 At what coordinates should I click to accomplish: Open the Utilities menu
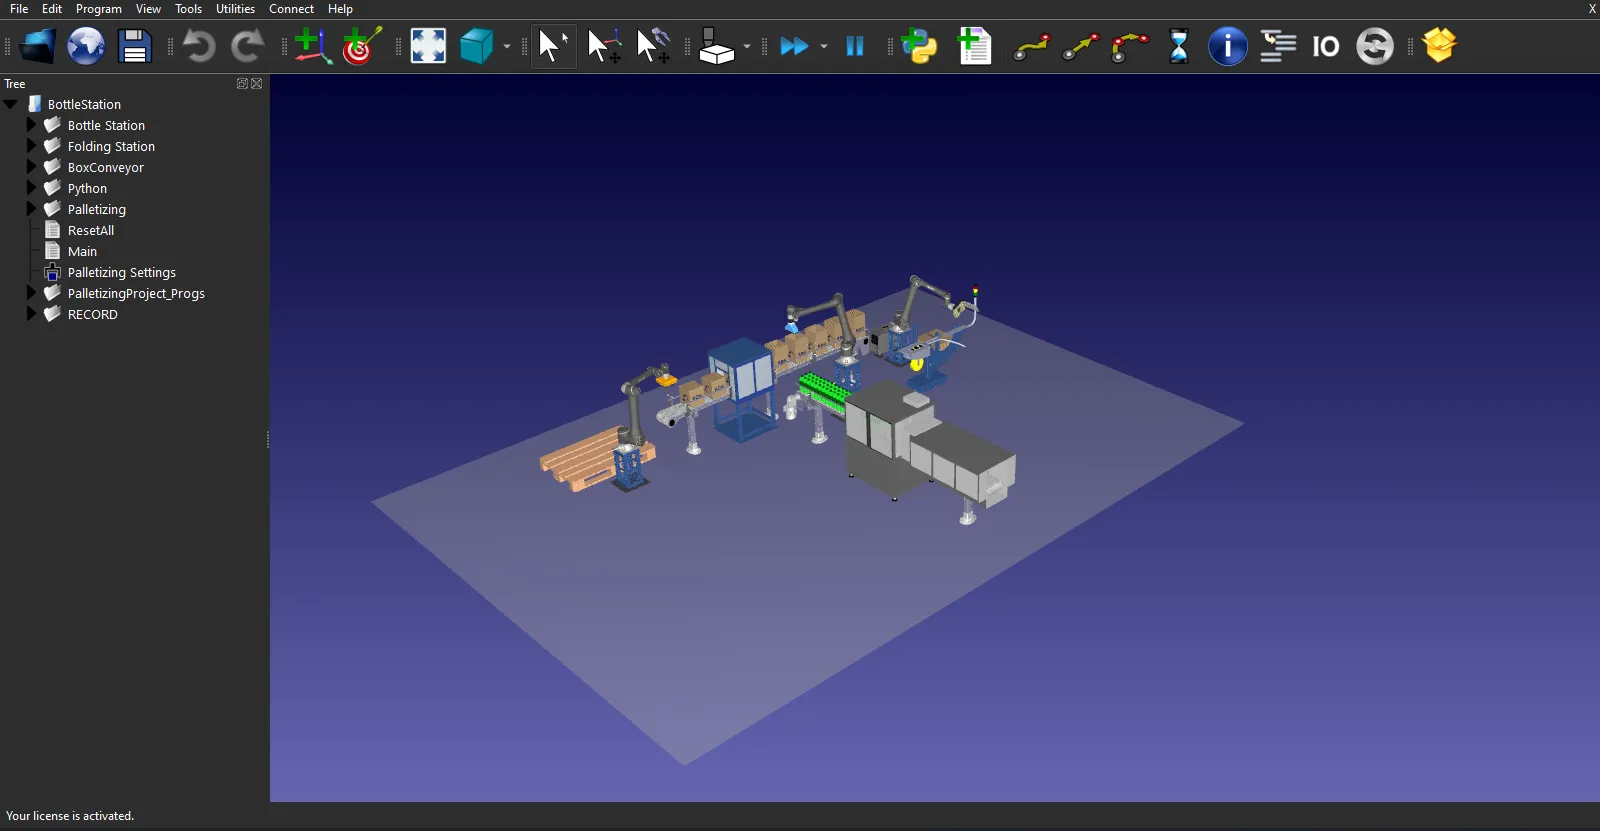235,9
